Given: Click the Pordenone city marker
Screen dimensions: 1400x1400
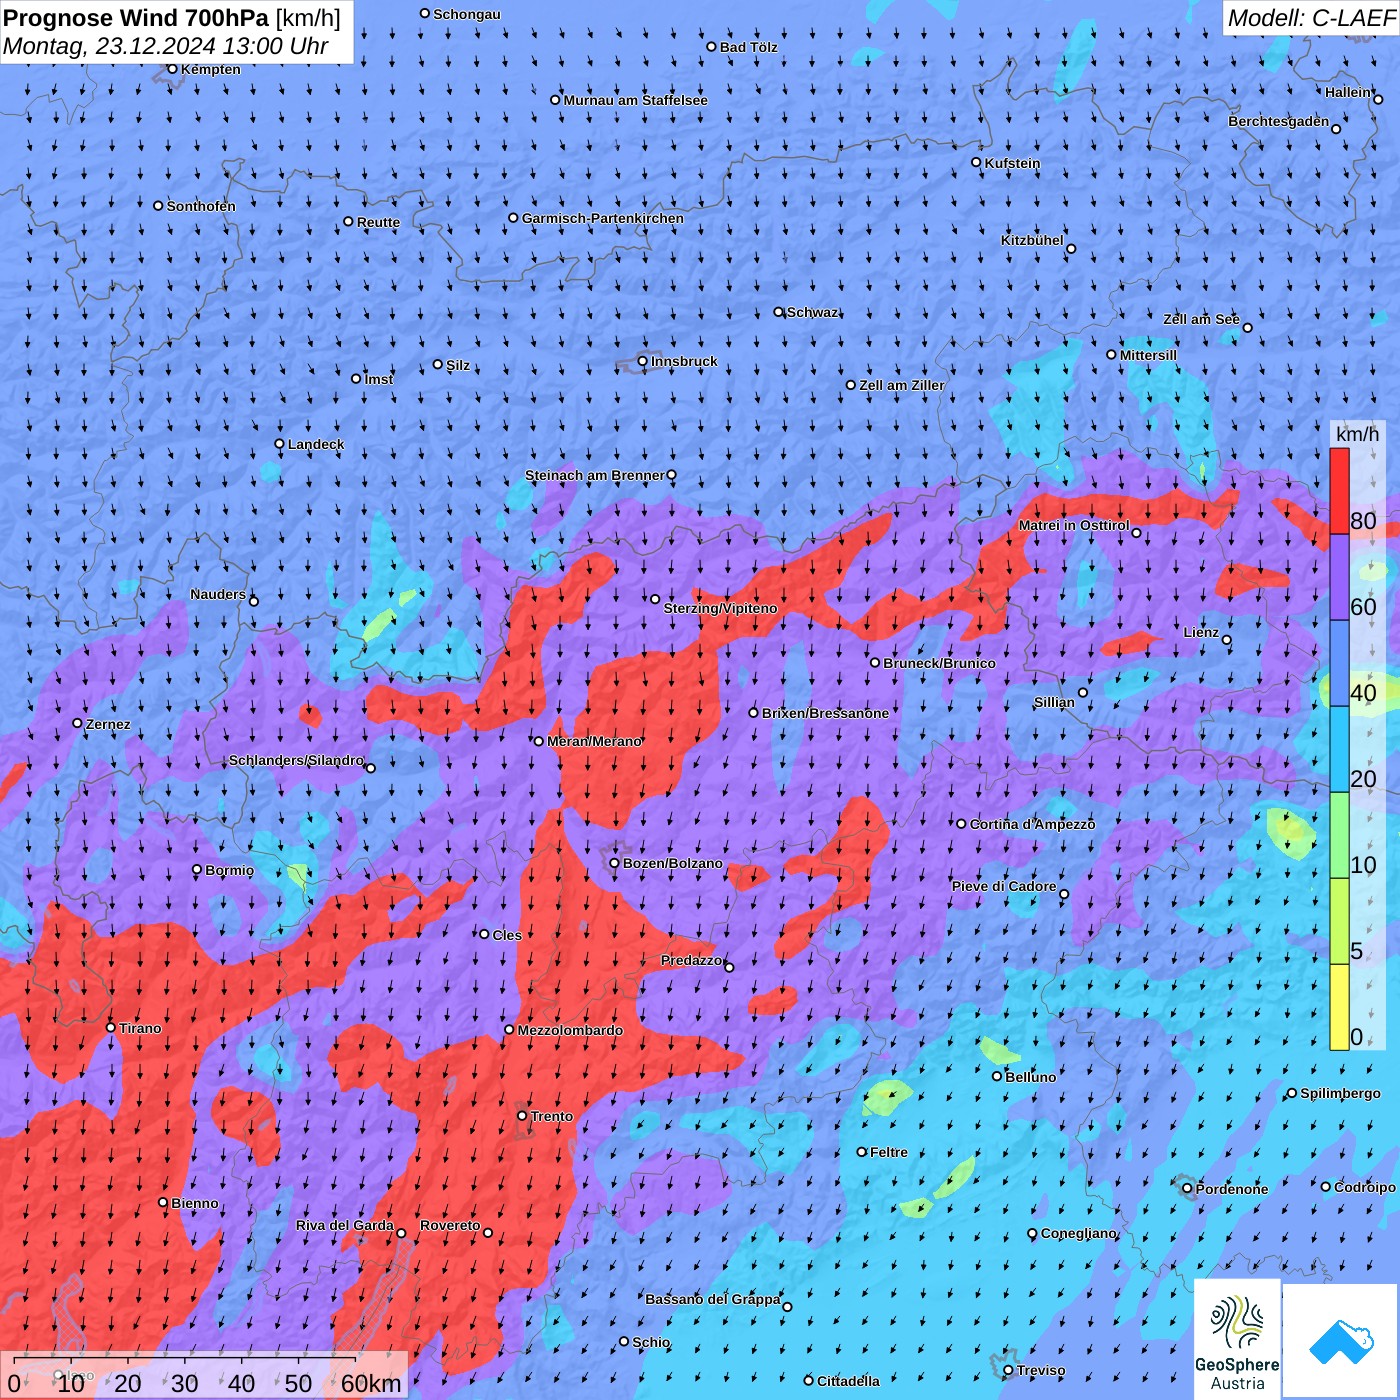Looking at the screenshot, I should [x=1188, y=1188].
